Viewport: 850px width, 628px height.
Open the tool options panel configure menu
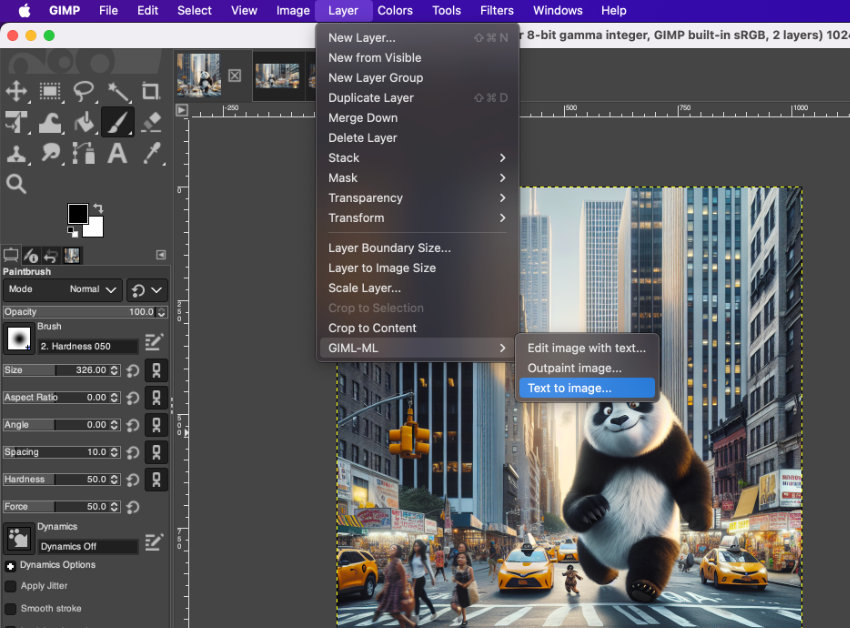click(161, 255)
